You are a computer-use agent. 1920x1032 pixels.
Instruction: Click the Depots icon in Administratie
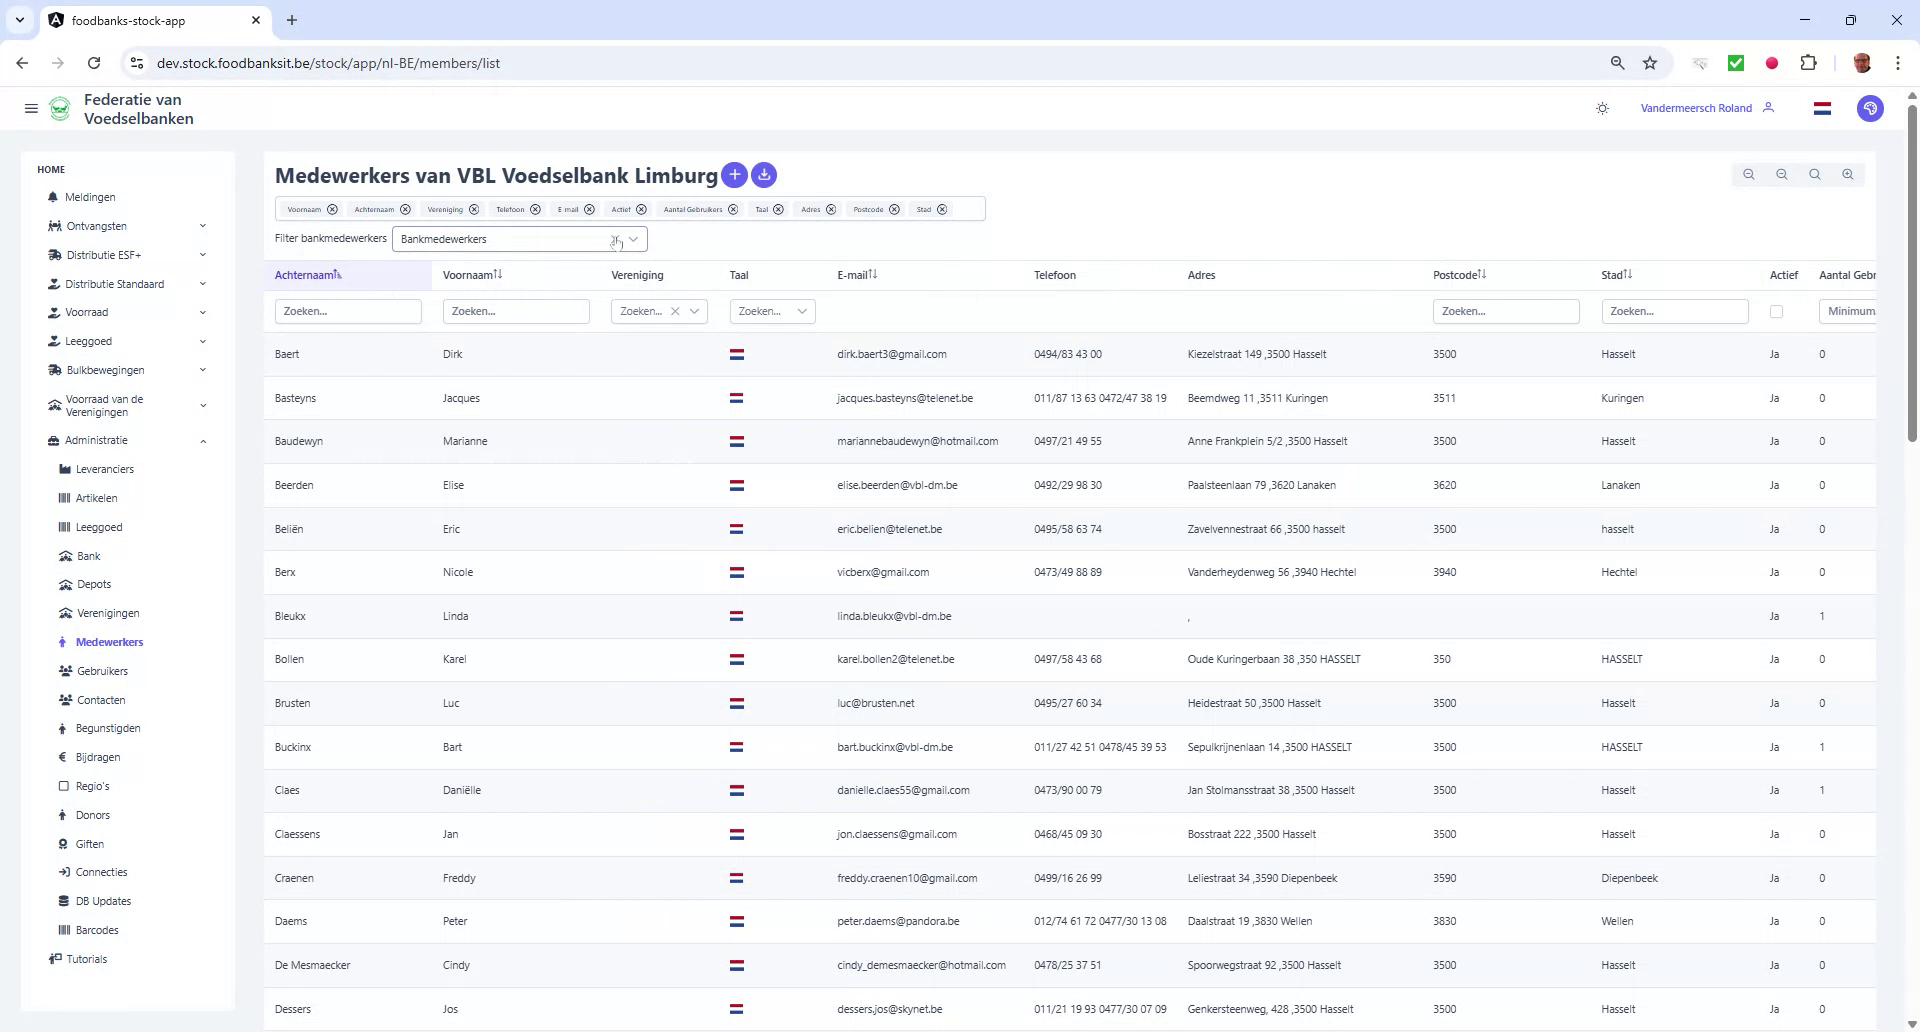(x=68, y=584)
